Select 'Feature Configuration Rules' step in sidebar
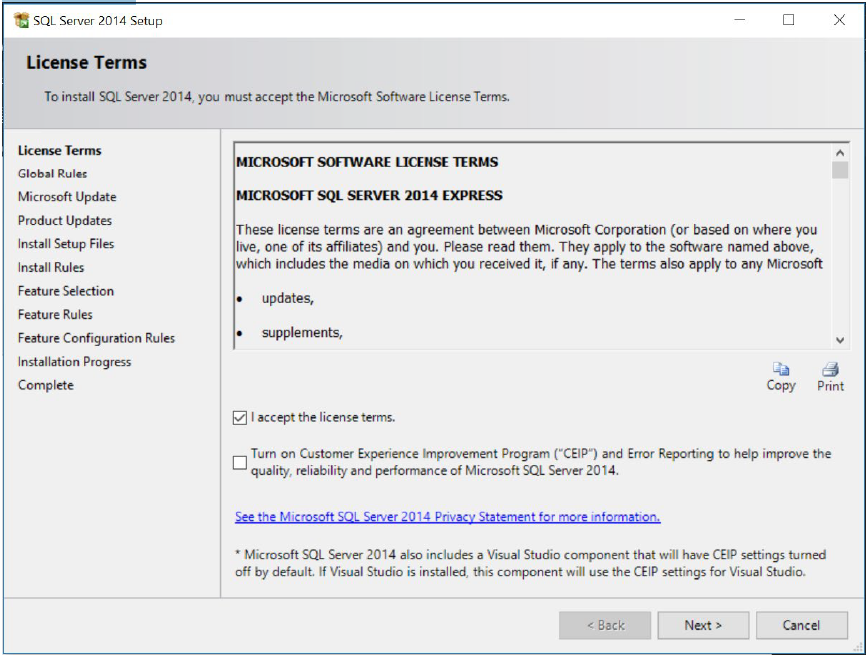868x656 pixels. pos(96,338)
